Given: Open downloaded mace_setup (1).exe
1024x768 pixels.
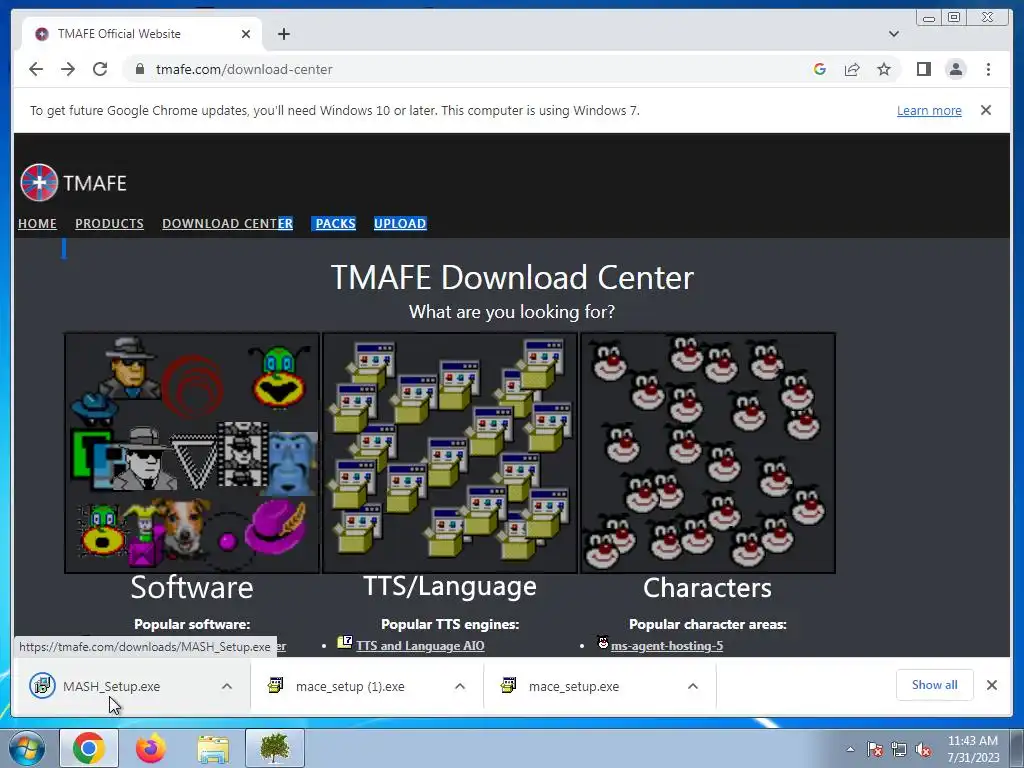Looking at the screenshot, I should coord(350,686).
